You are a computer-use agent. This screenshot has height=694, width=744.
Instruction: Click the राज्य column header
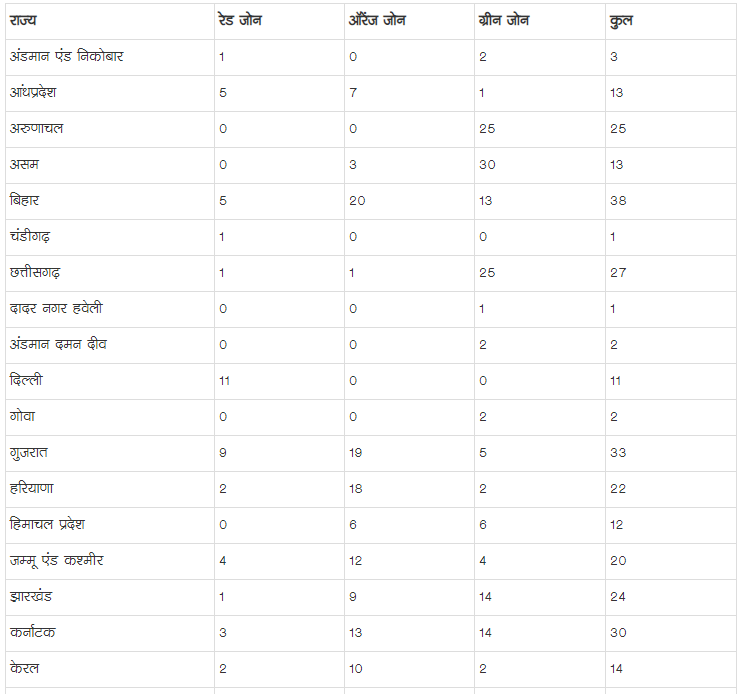(24, 21)
